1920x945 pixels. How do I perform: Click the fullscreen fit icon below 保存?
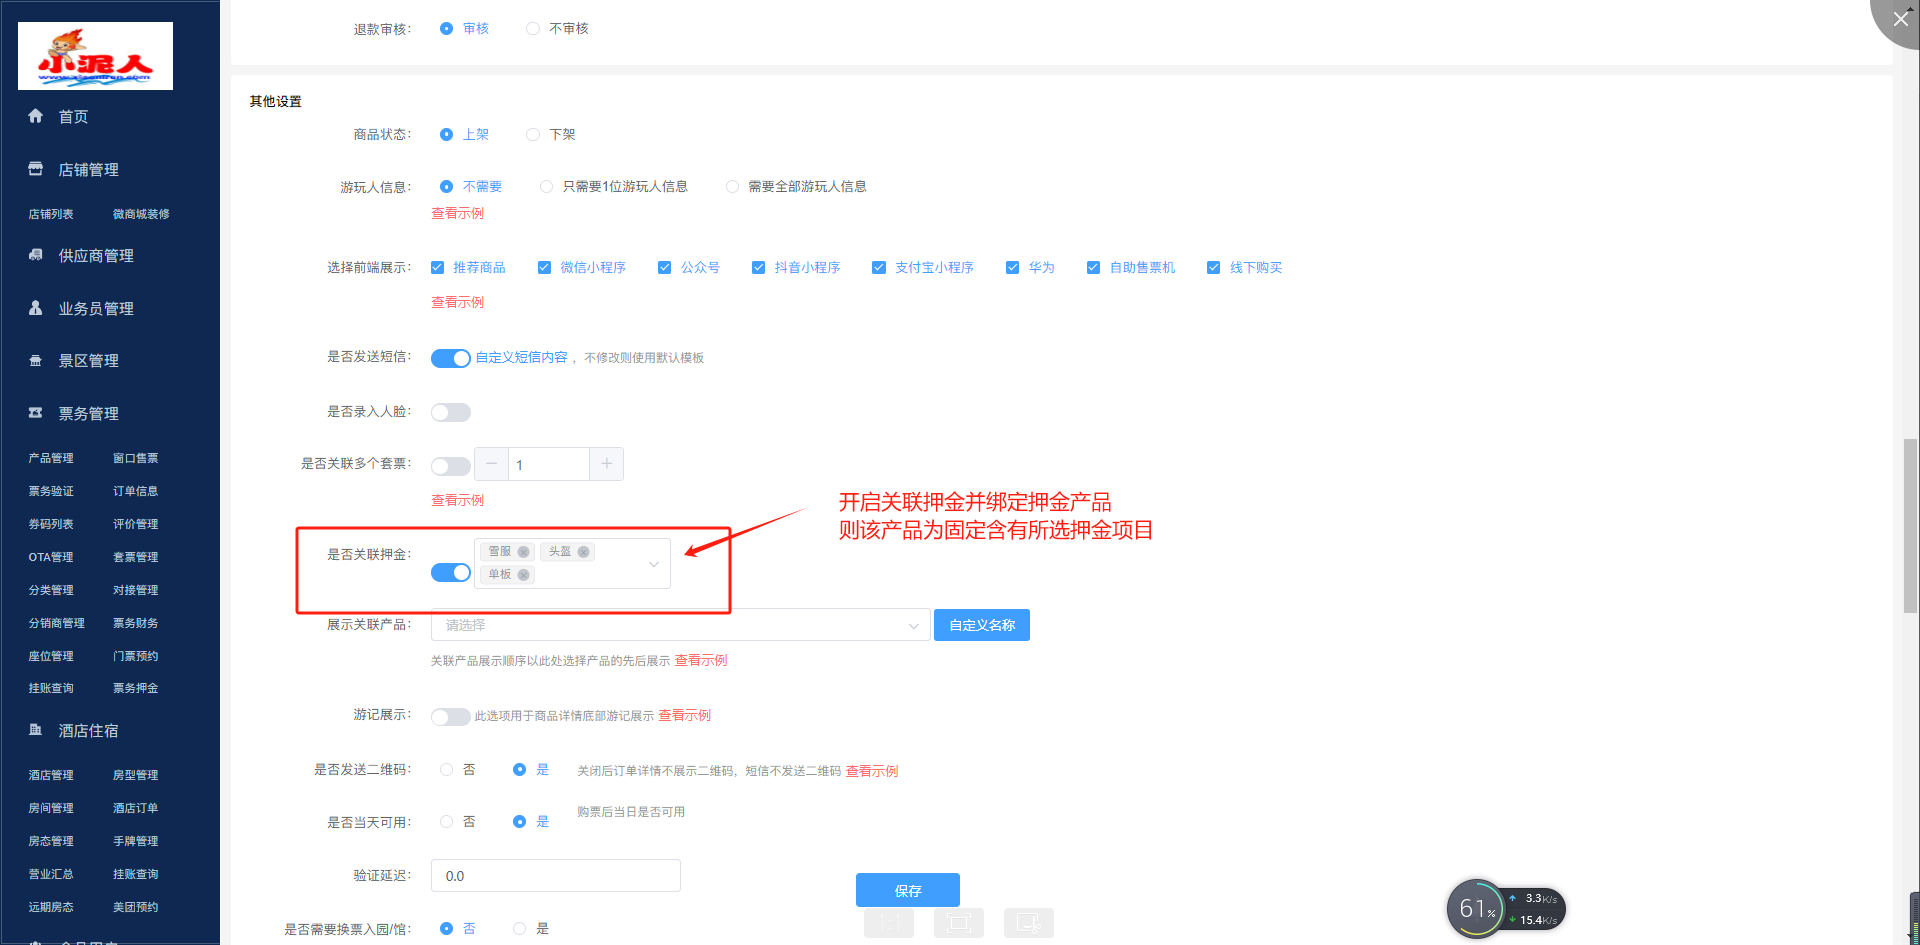tap(958, 922)
